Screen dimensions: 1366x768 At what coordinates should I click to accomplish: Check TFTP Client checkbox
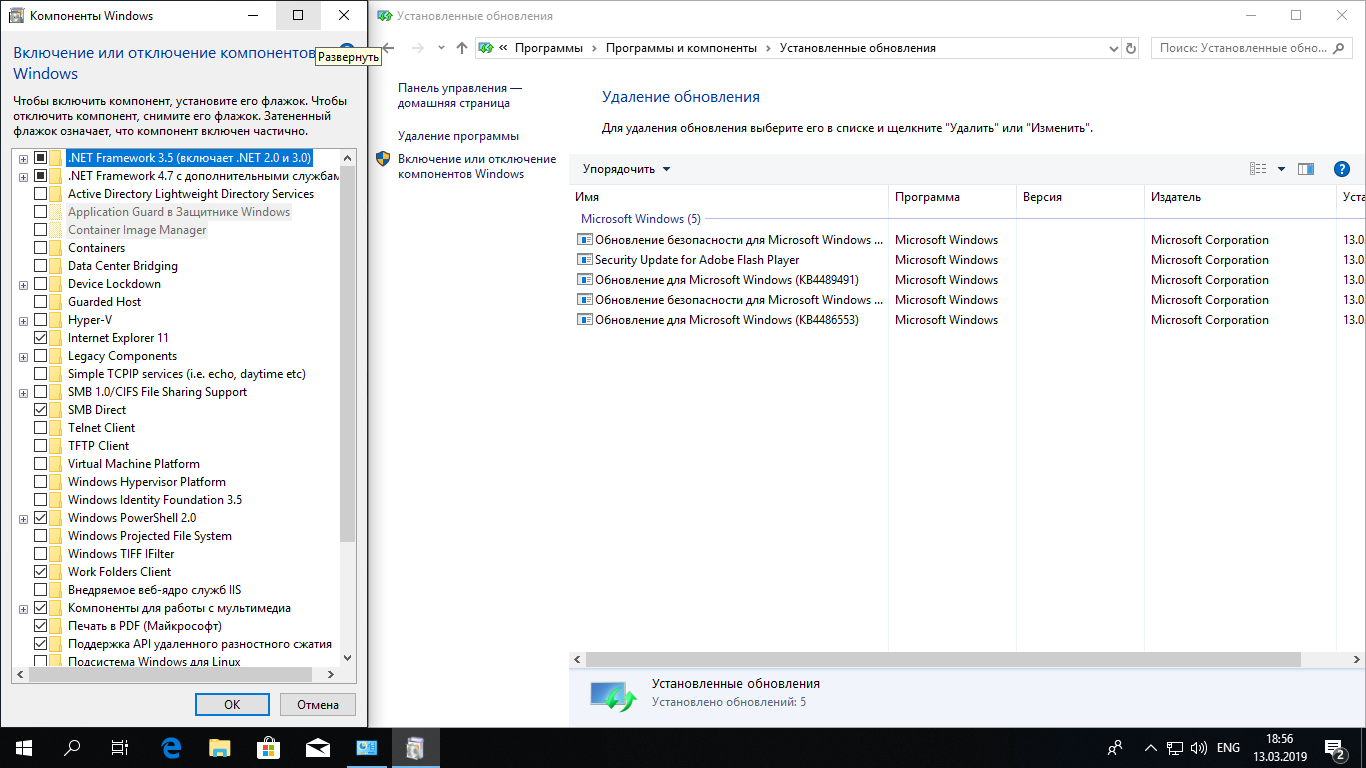point(40,446)
